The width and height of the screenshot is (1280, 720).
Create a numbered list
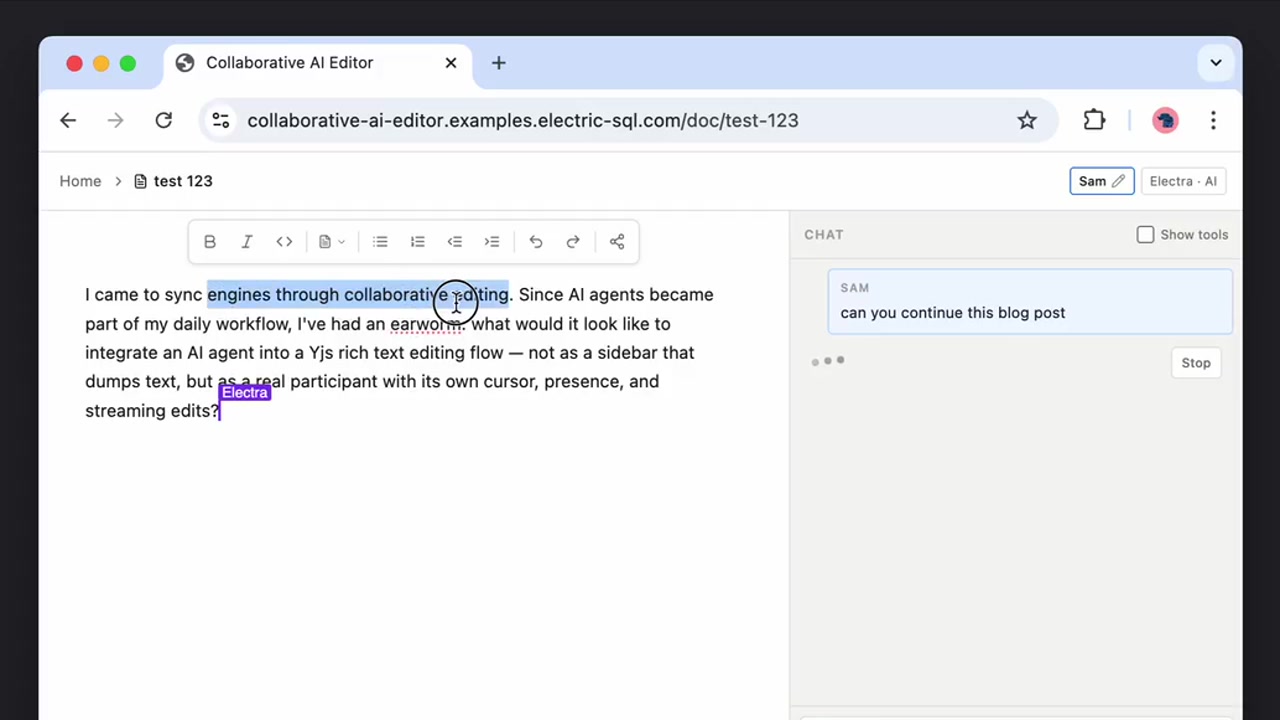417,241
